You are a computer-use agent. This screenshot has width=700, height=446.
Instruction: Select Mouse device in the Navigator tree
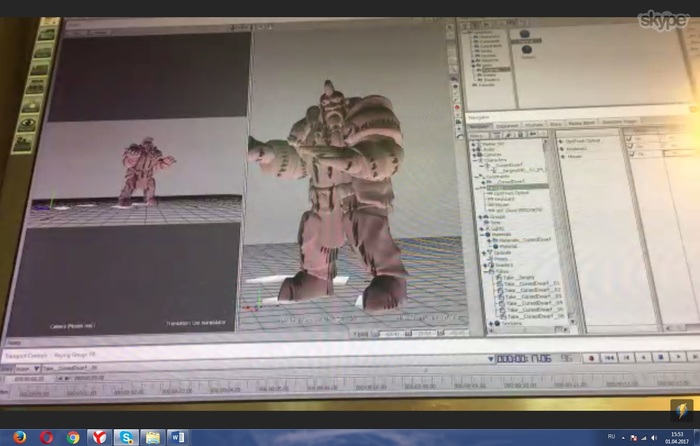(x=501, y=204)
